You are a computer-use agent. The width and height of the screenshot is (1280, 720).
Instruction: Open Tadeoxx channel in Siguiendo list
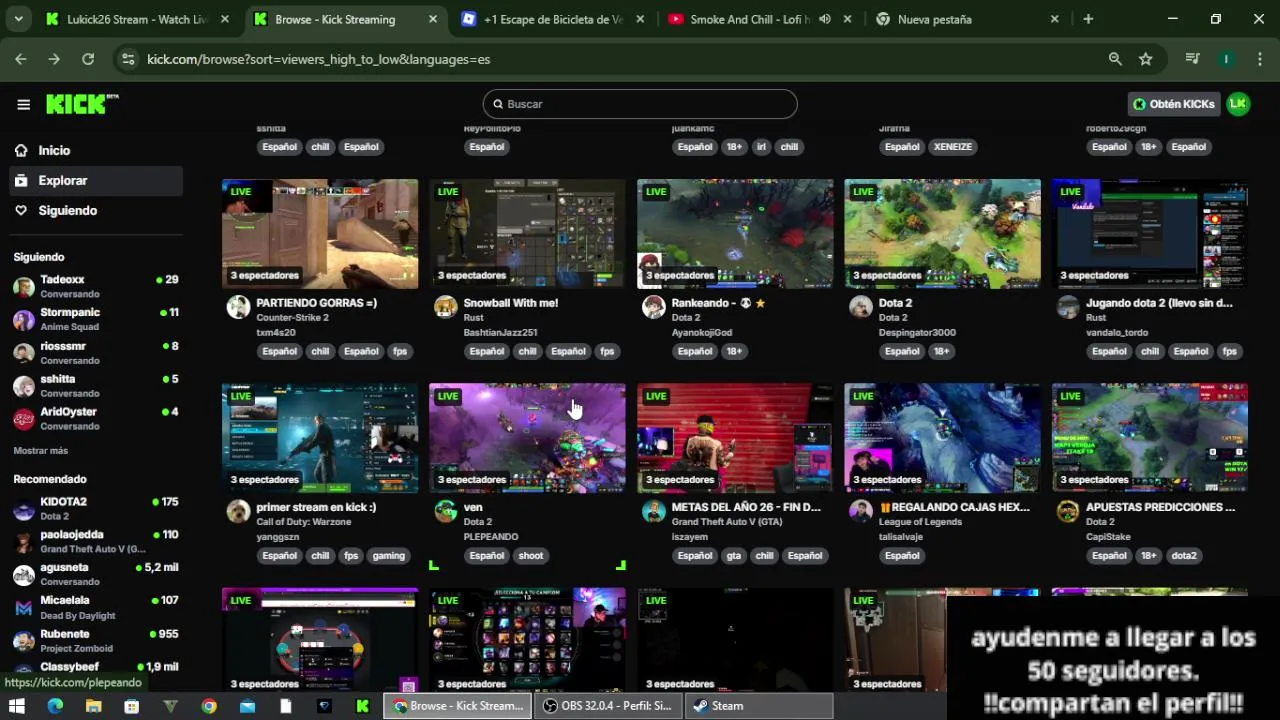click(x=95, y=286)
